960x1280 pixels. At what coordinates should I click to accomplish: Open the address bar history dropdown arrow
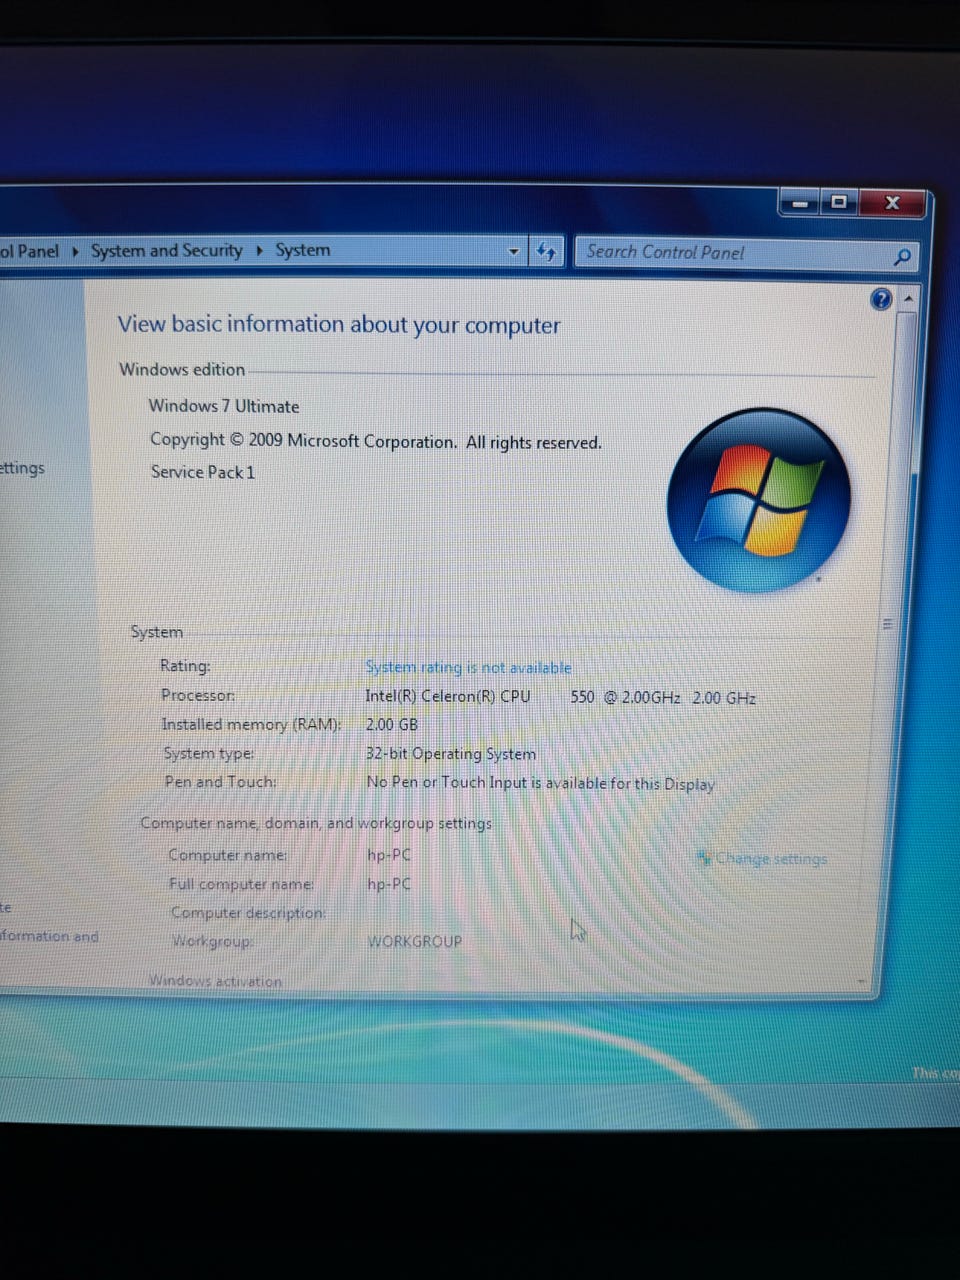514,251
